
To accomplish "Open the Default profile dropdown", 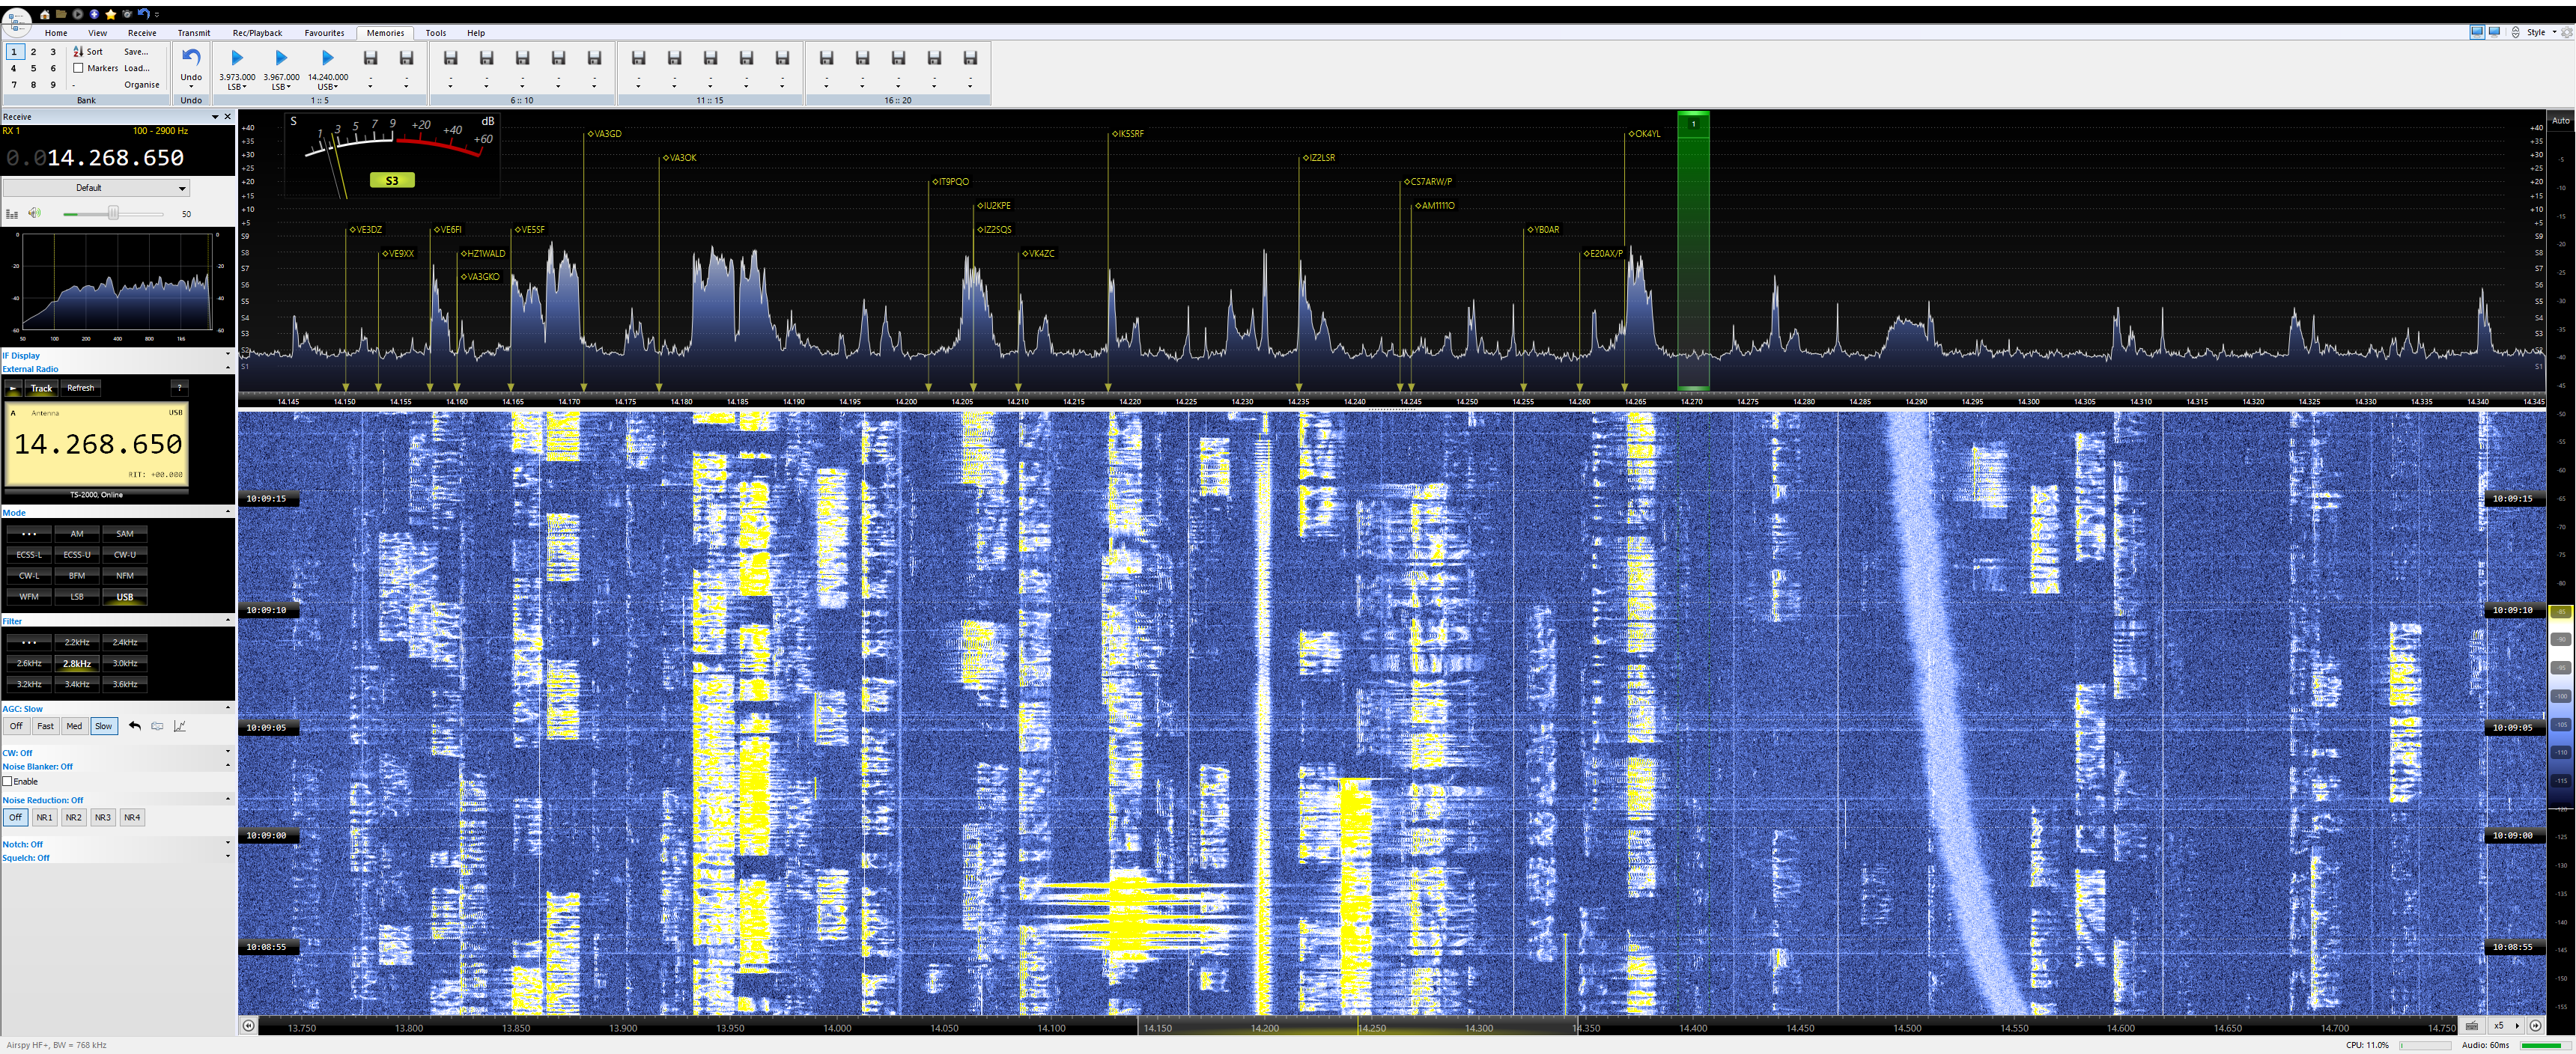I will click(96, 188).
